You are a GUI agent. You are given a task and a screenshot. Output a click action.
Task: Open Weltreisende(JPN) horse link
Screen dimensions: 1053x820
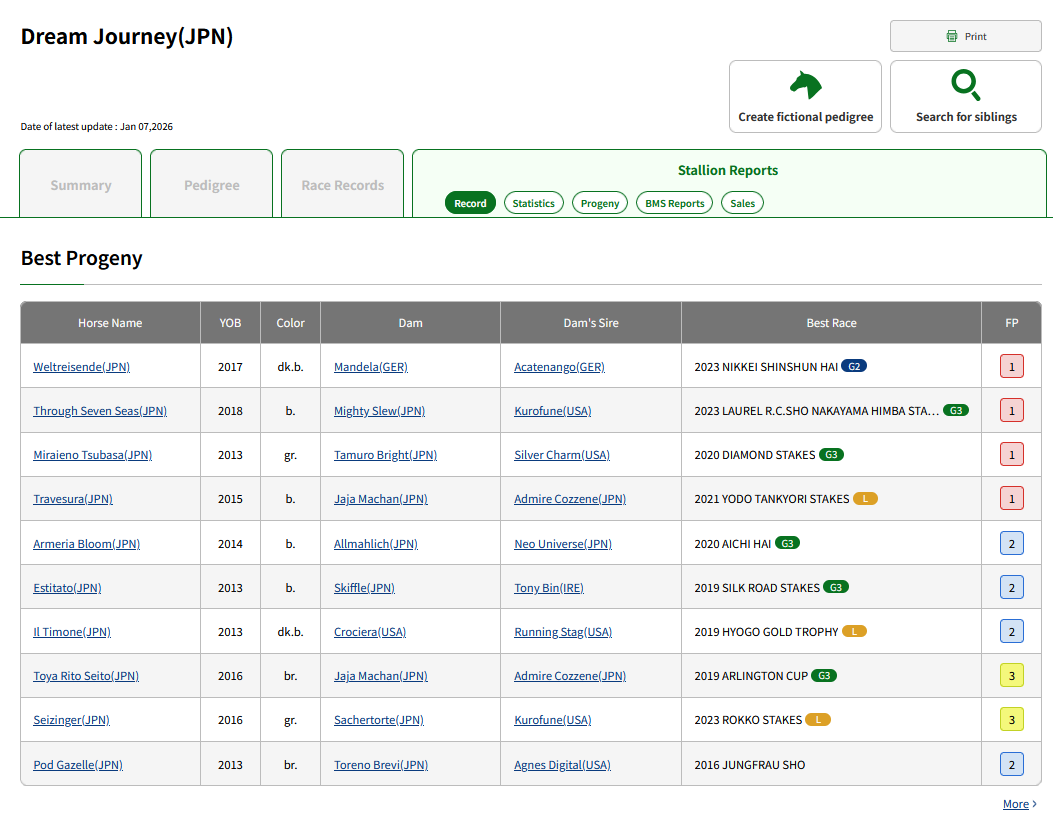(81, 367)
